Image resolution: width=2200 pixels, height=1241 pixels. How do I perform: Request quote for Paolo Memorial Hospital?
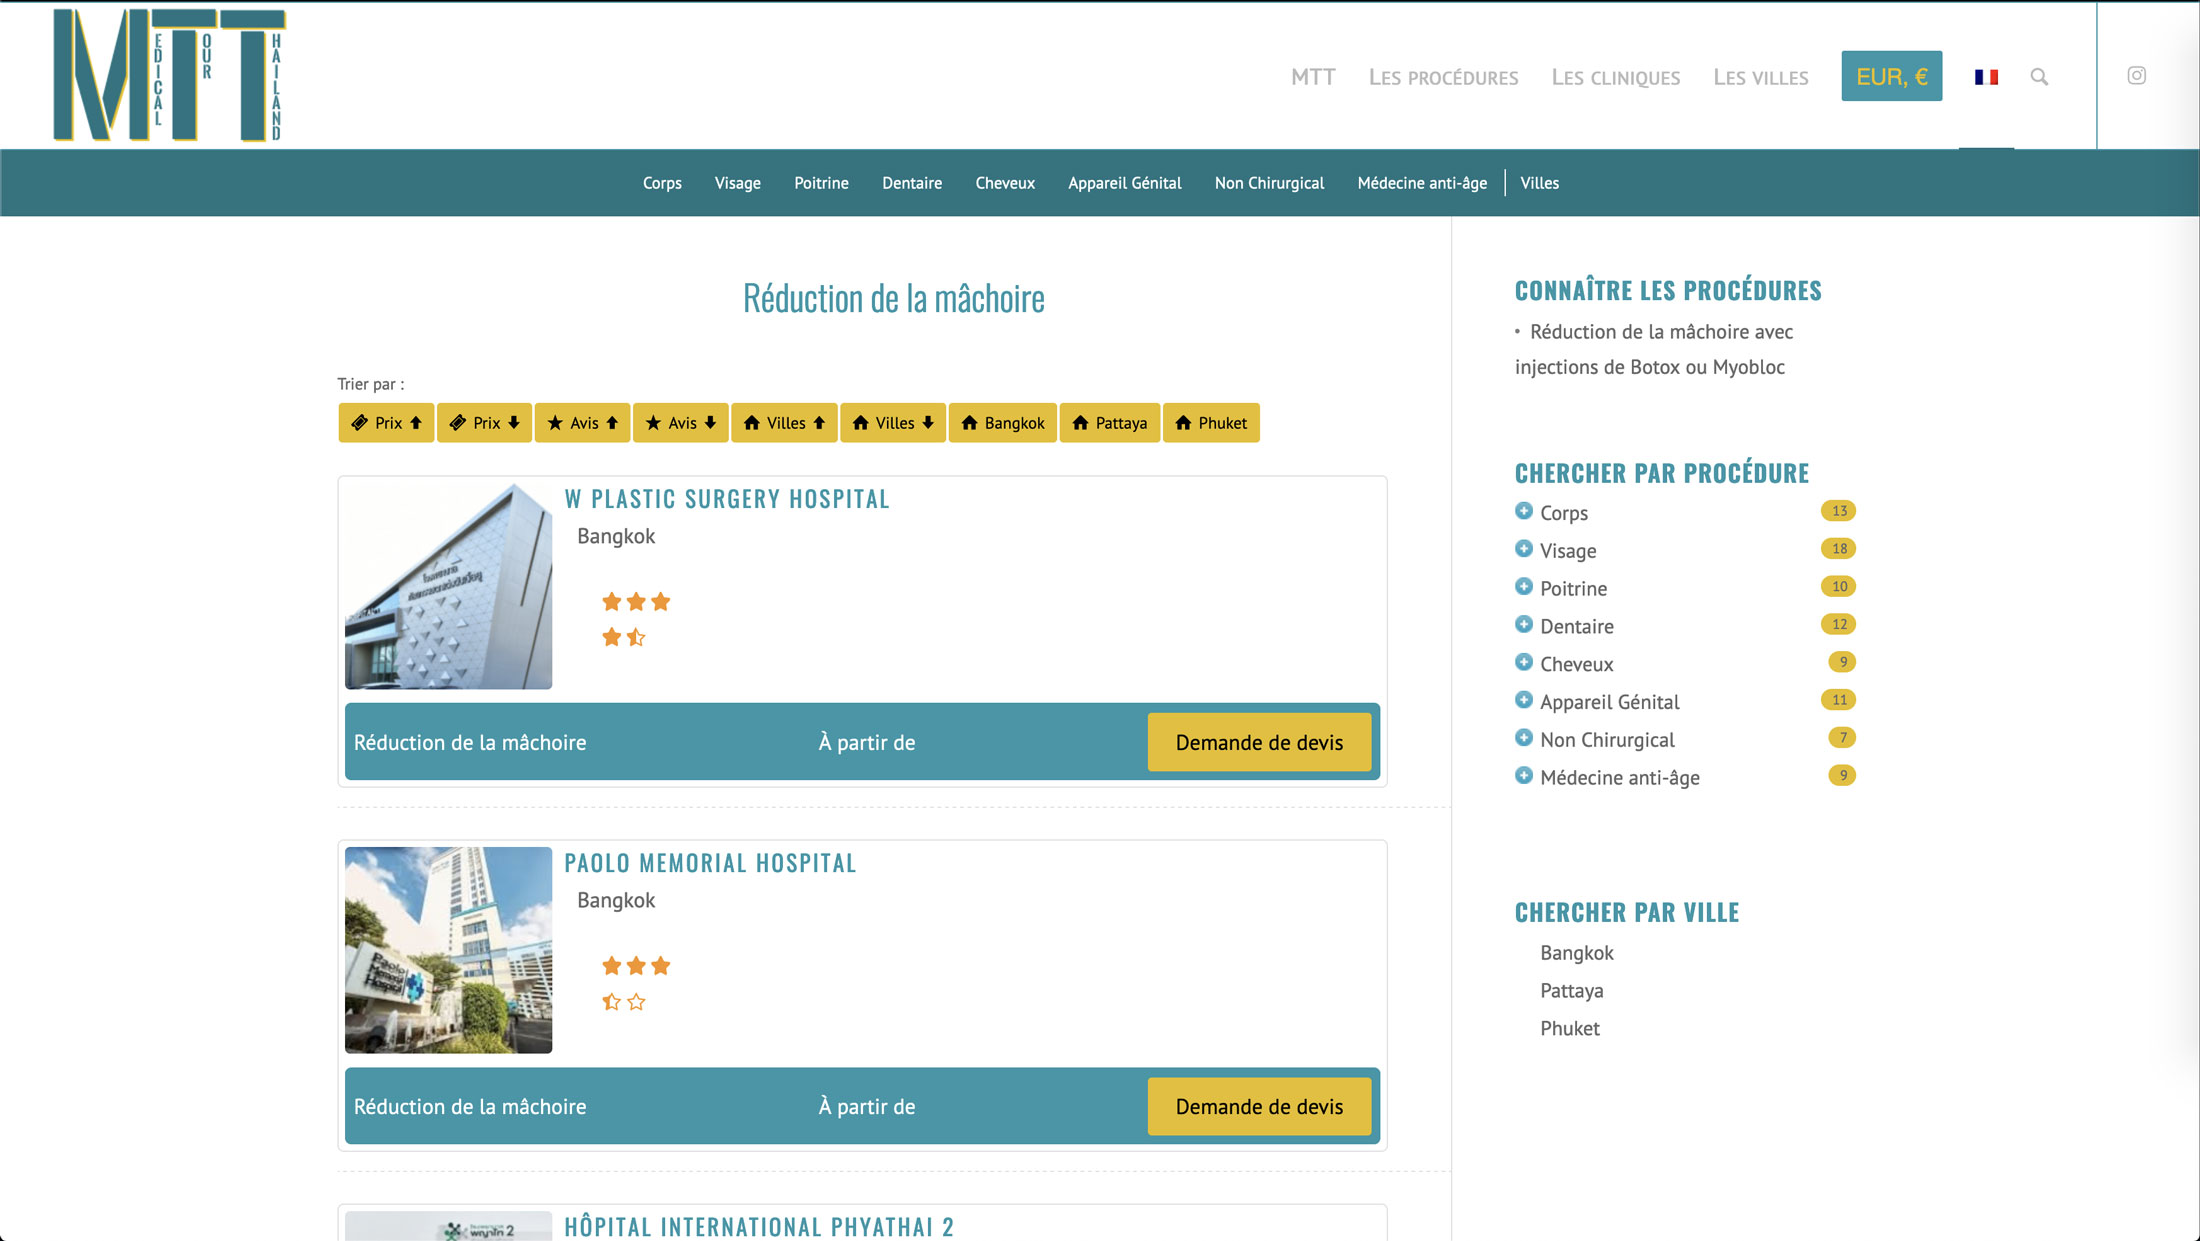coord(1259,1106)
